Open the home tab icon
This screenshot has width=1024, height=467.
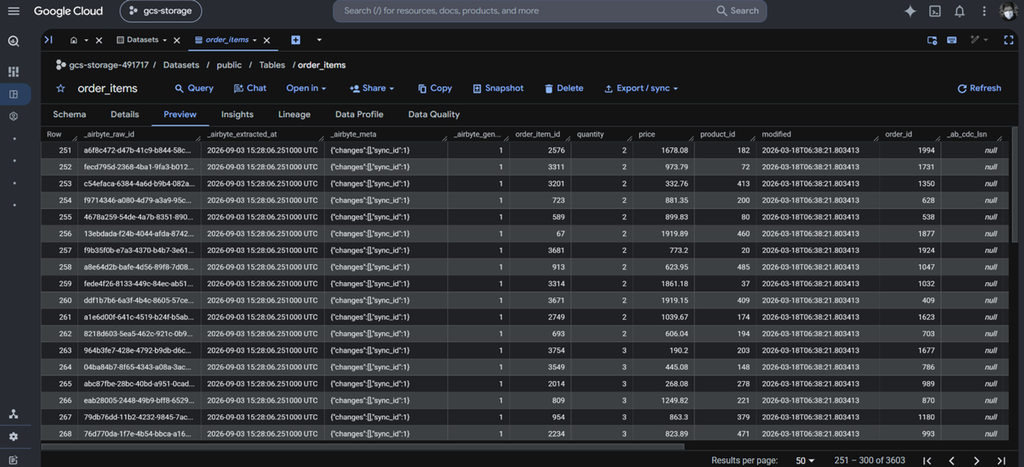[x=74, y=40]
